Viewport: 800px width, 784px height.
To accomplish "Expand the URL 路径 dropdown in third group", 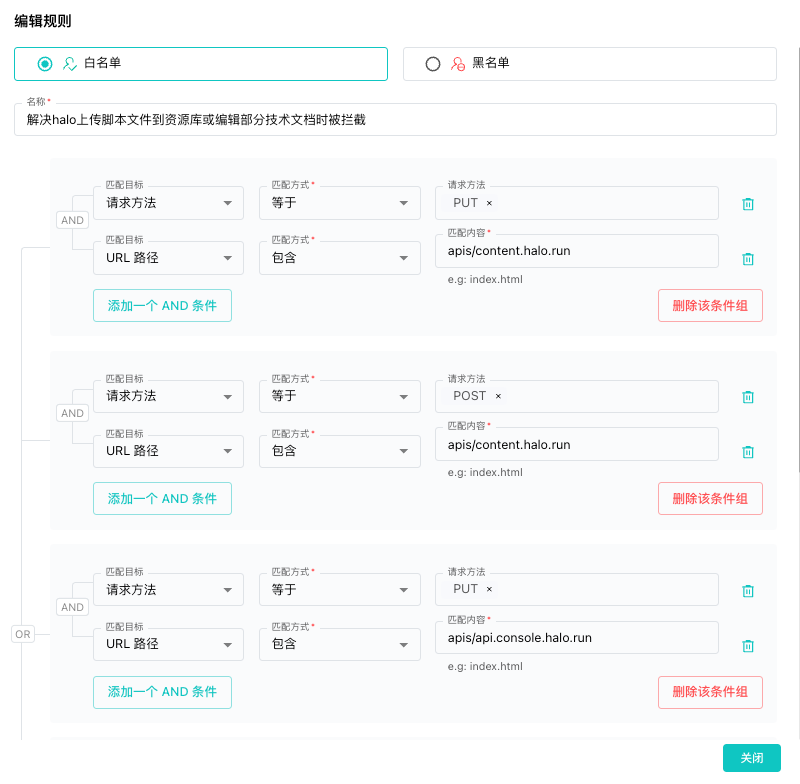I will pyautogui.click(x=168, y=644).
